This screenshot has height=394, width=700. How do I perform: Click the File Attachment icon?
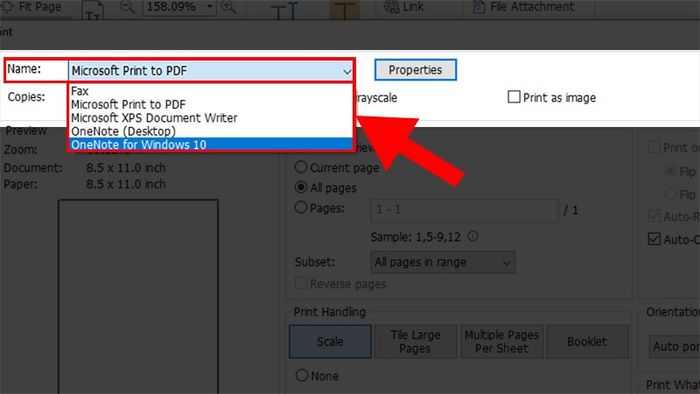pyautogui.click(x=479, y=7)
